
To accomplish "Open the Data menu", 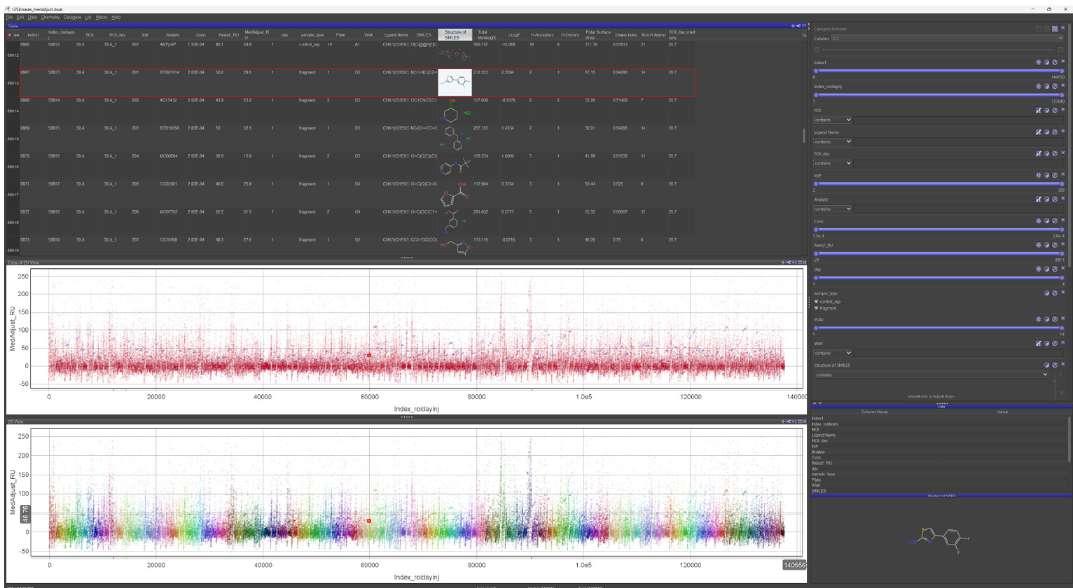I will [32, 17].
